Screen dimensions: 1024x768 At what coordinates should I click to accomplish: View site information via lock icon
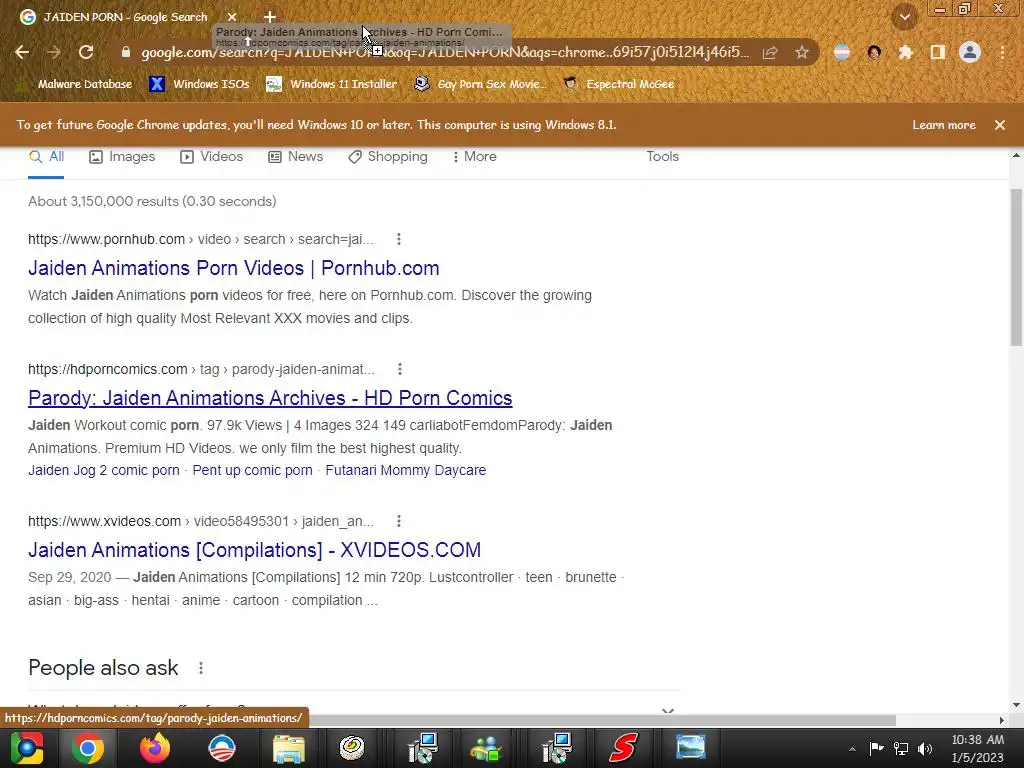tap(126, 52)
